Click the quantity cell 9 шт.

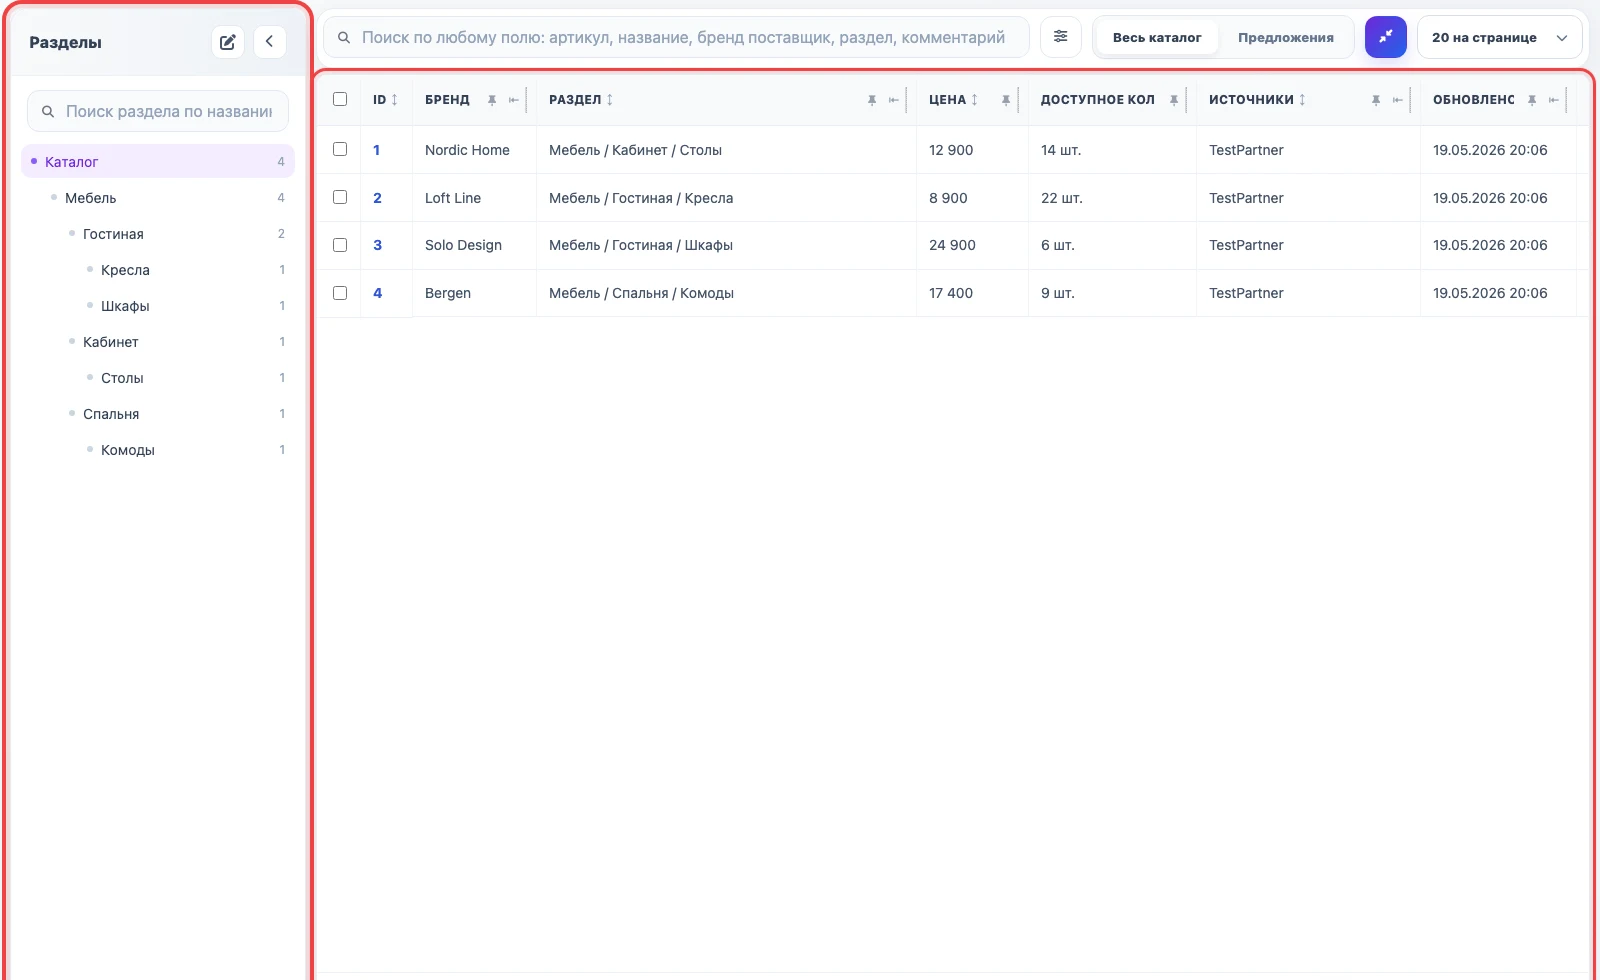pos(1112,293)
